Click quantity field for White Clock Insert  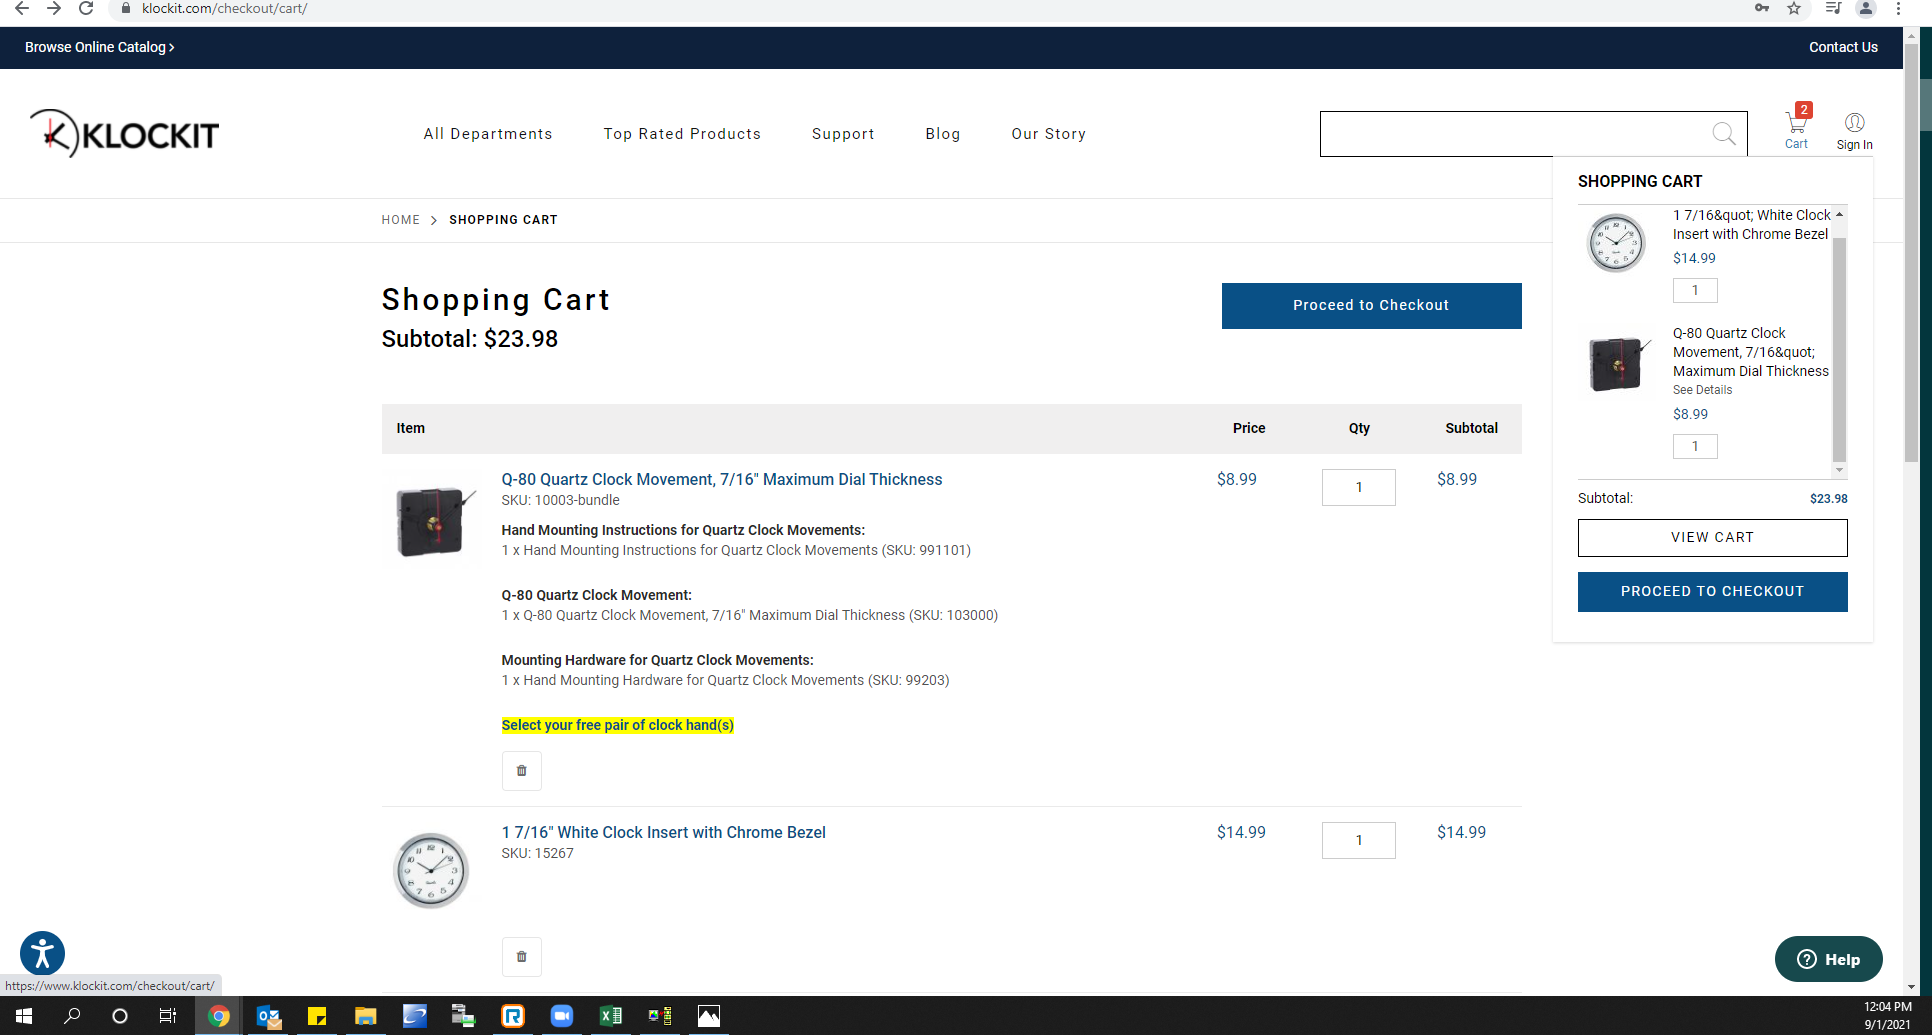point(1358,840)
